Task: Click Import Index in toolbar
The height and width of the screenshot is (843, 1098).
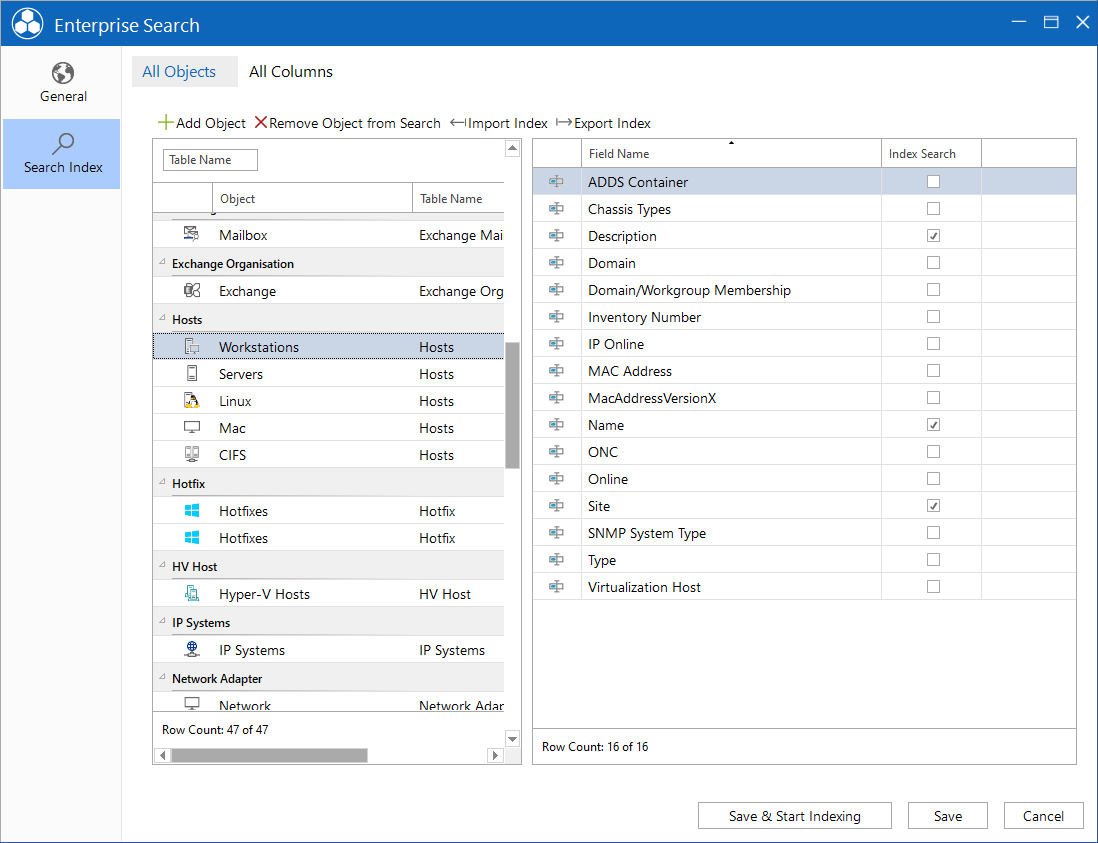Action: pos(499,123)
